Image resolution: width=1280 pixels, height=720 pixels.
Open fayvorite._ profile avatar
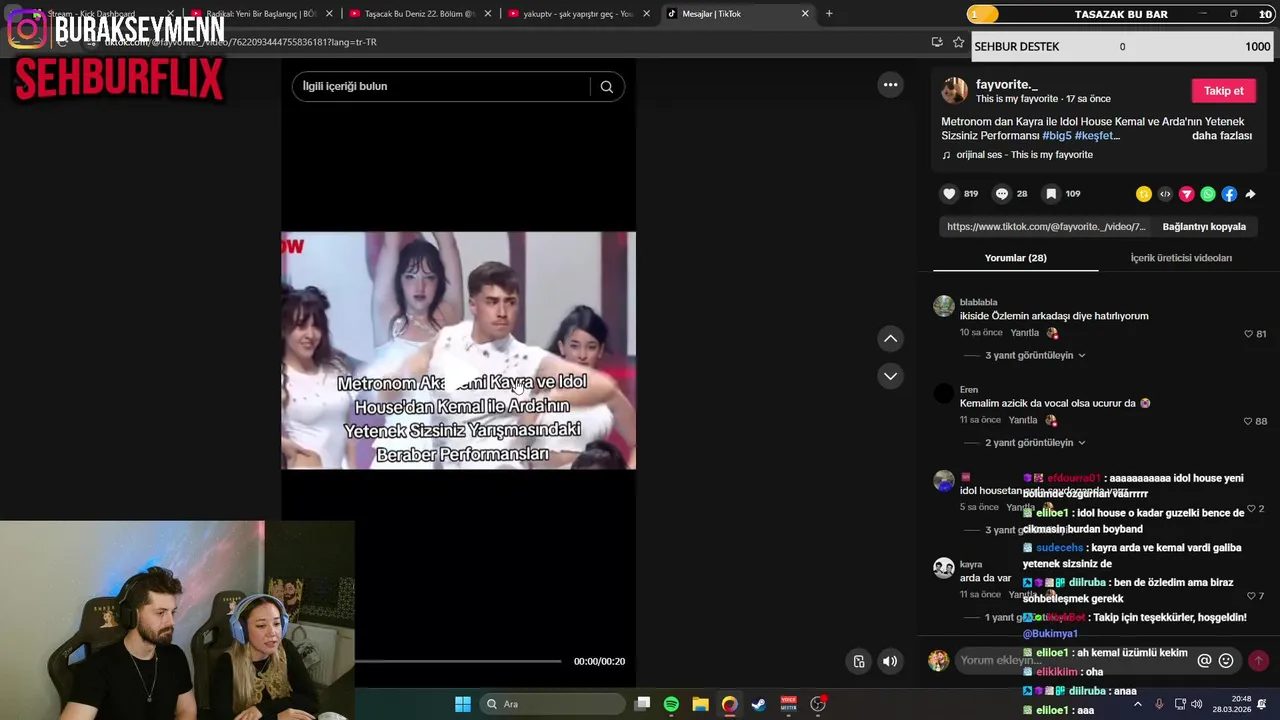click(955, 91)
